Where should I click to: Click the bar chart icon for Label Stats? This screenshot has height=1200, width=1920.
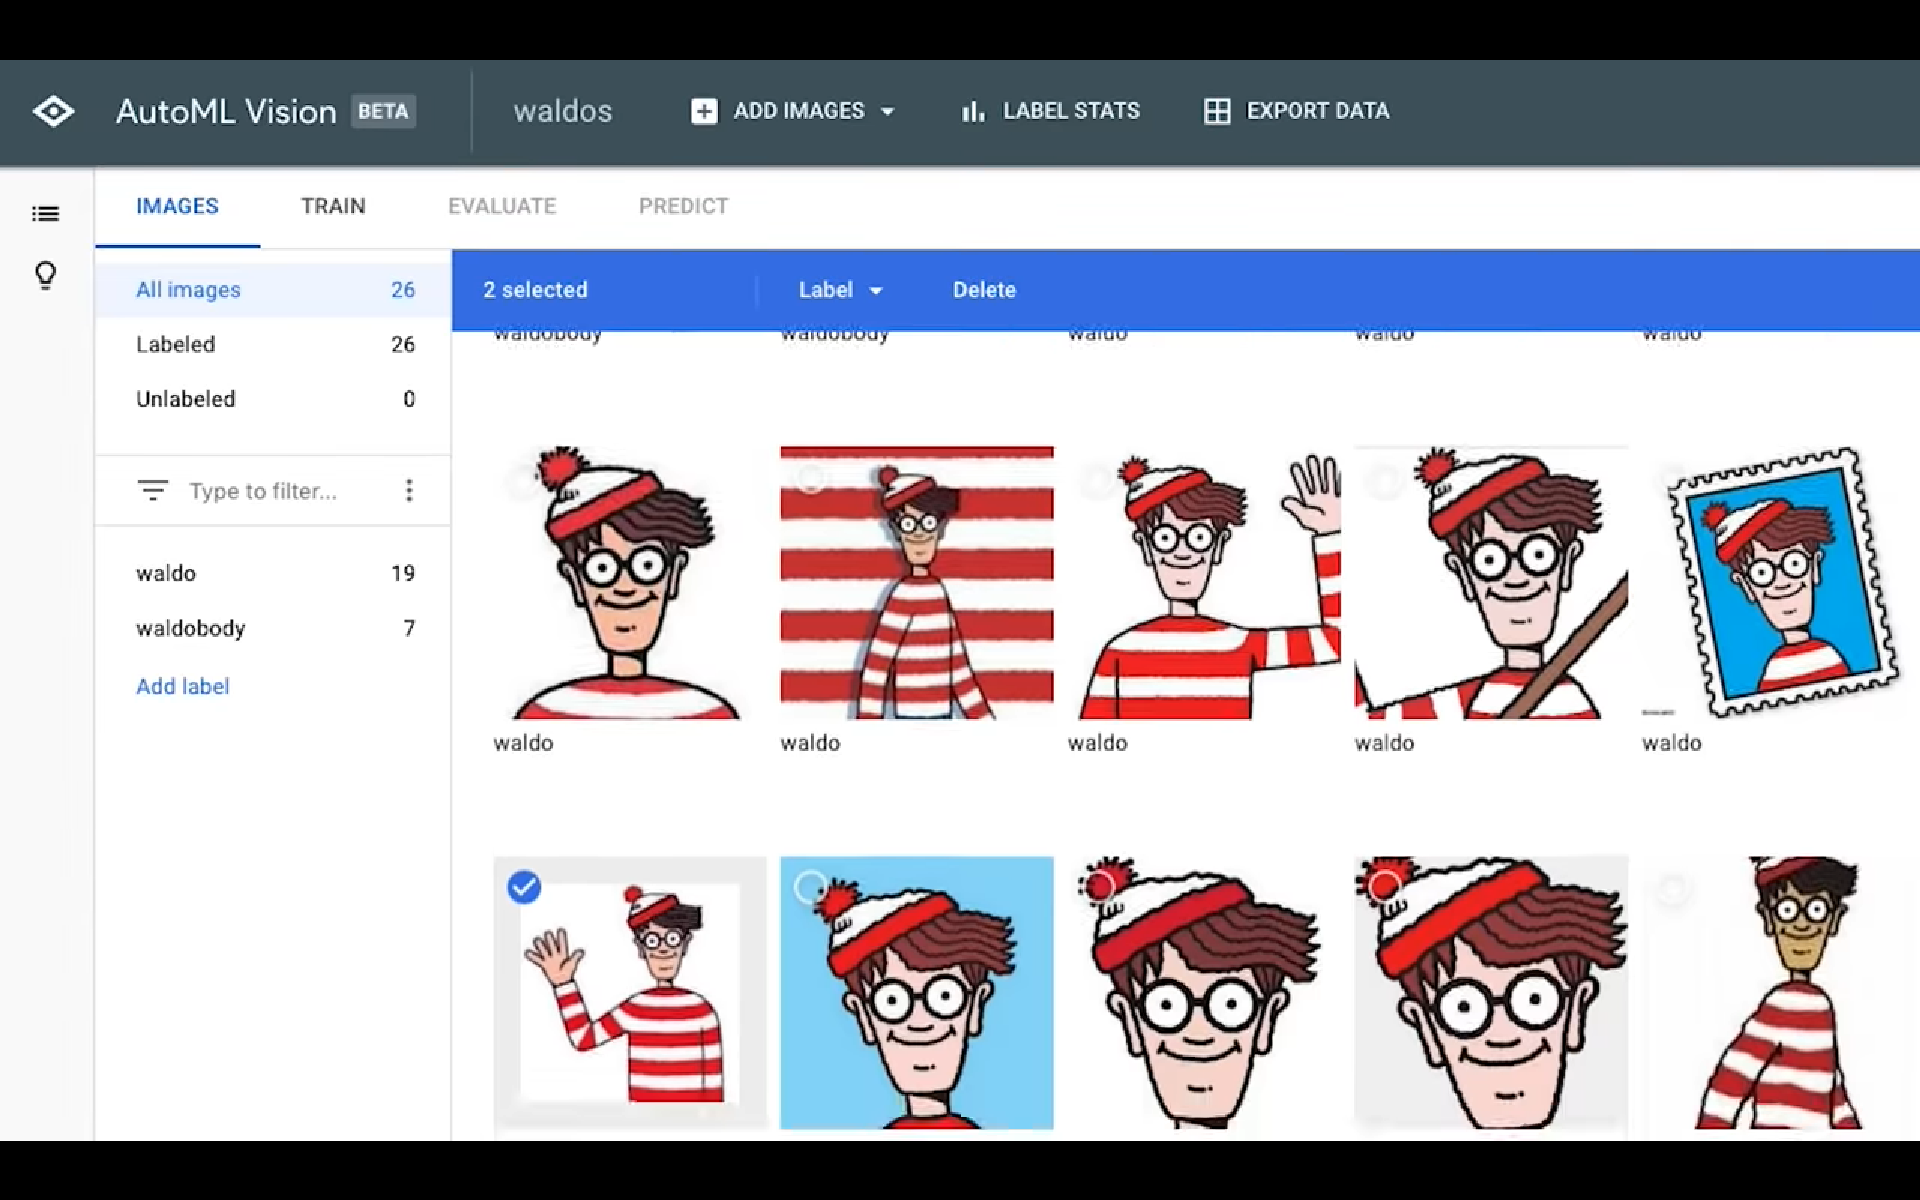tap(973, 111)
